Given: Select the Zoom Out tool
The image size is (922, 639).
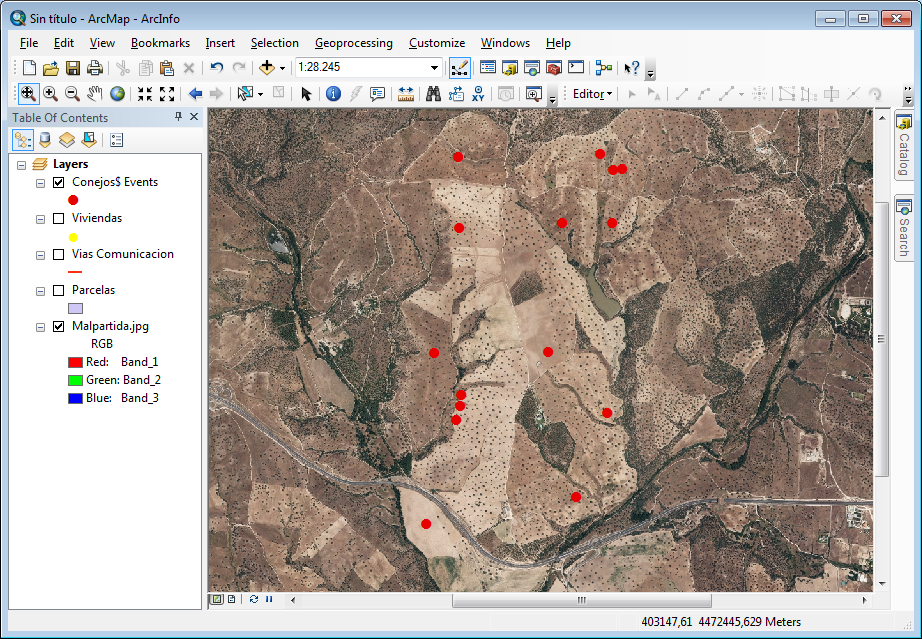Looking at the screenshot, I should tap(72, 93).
